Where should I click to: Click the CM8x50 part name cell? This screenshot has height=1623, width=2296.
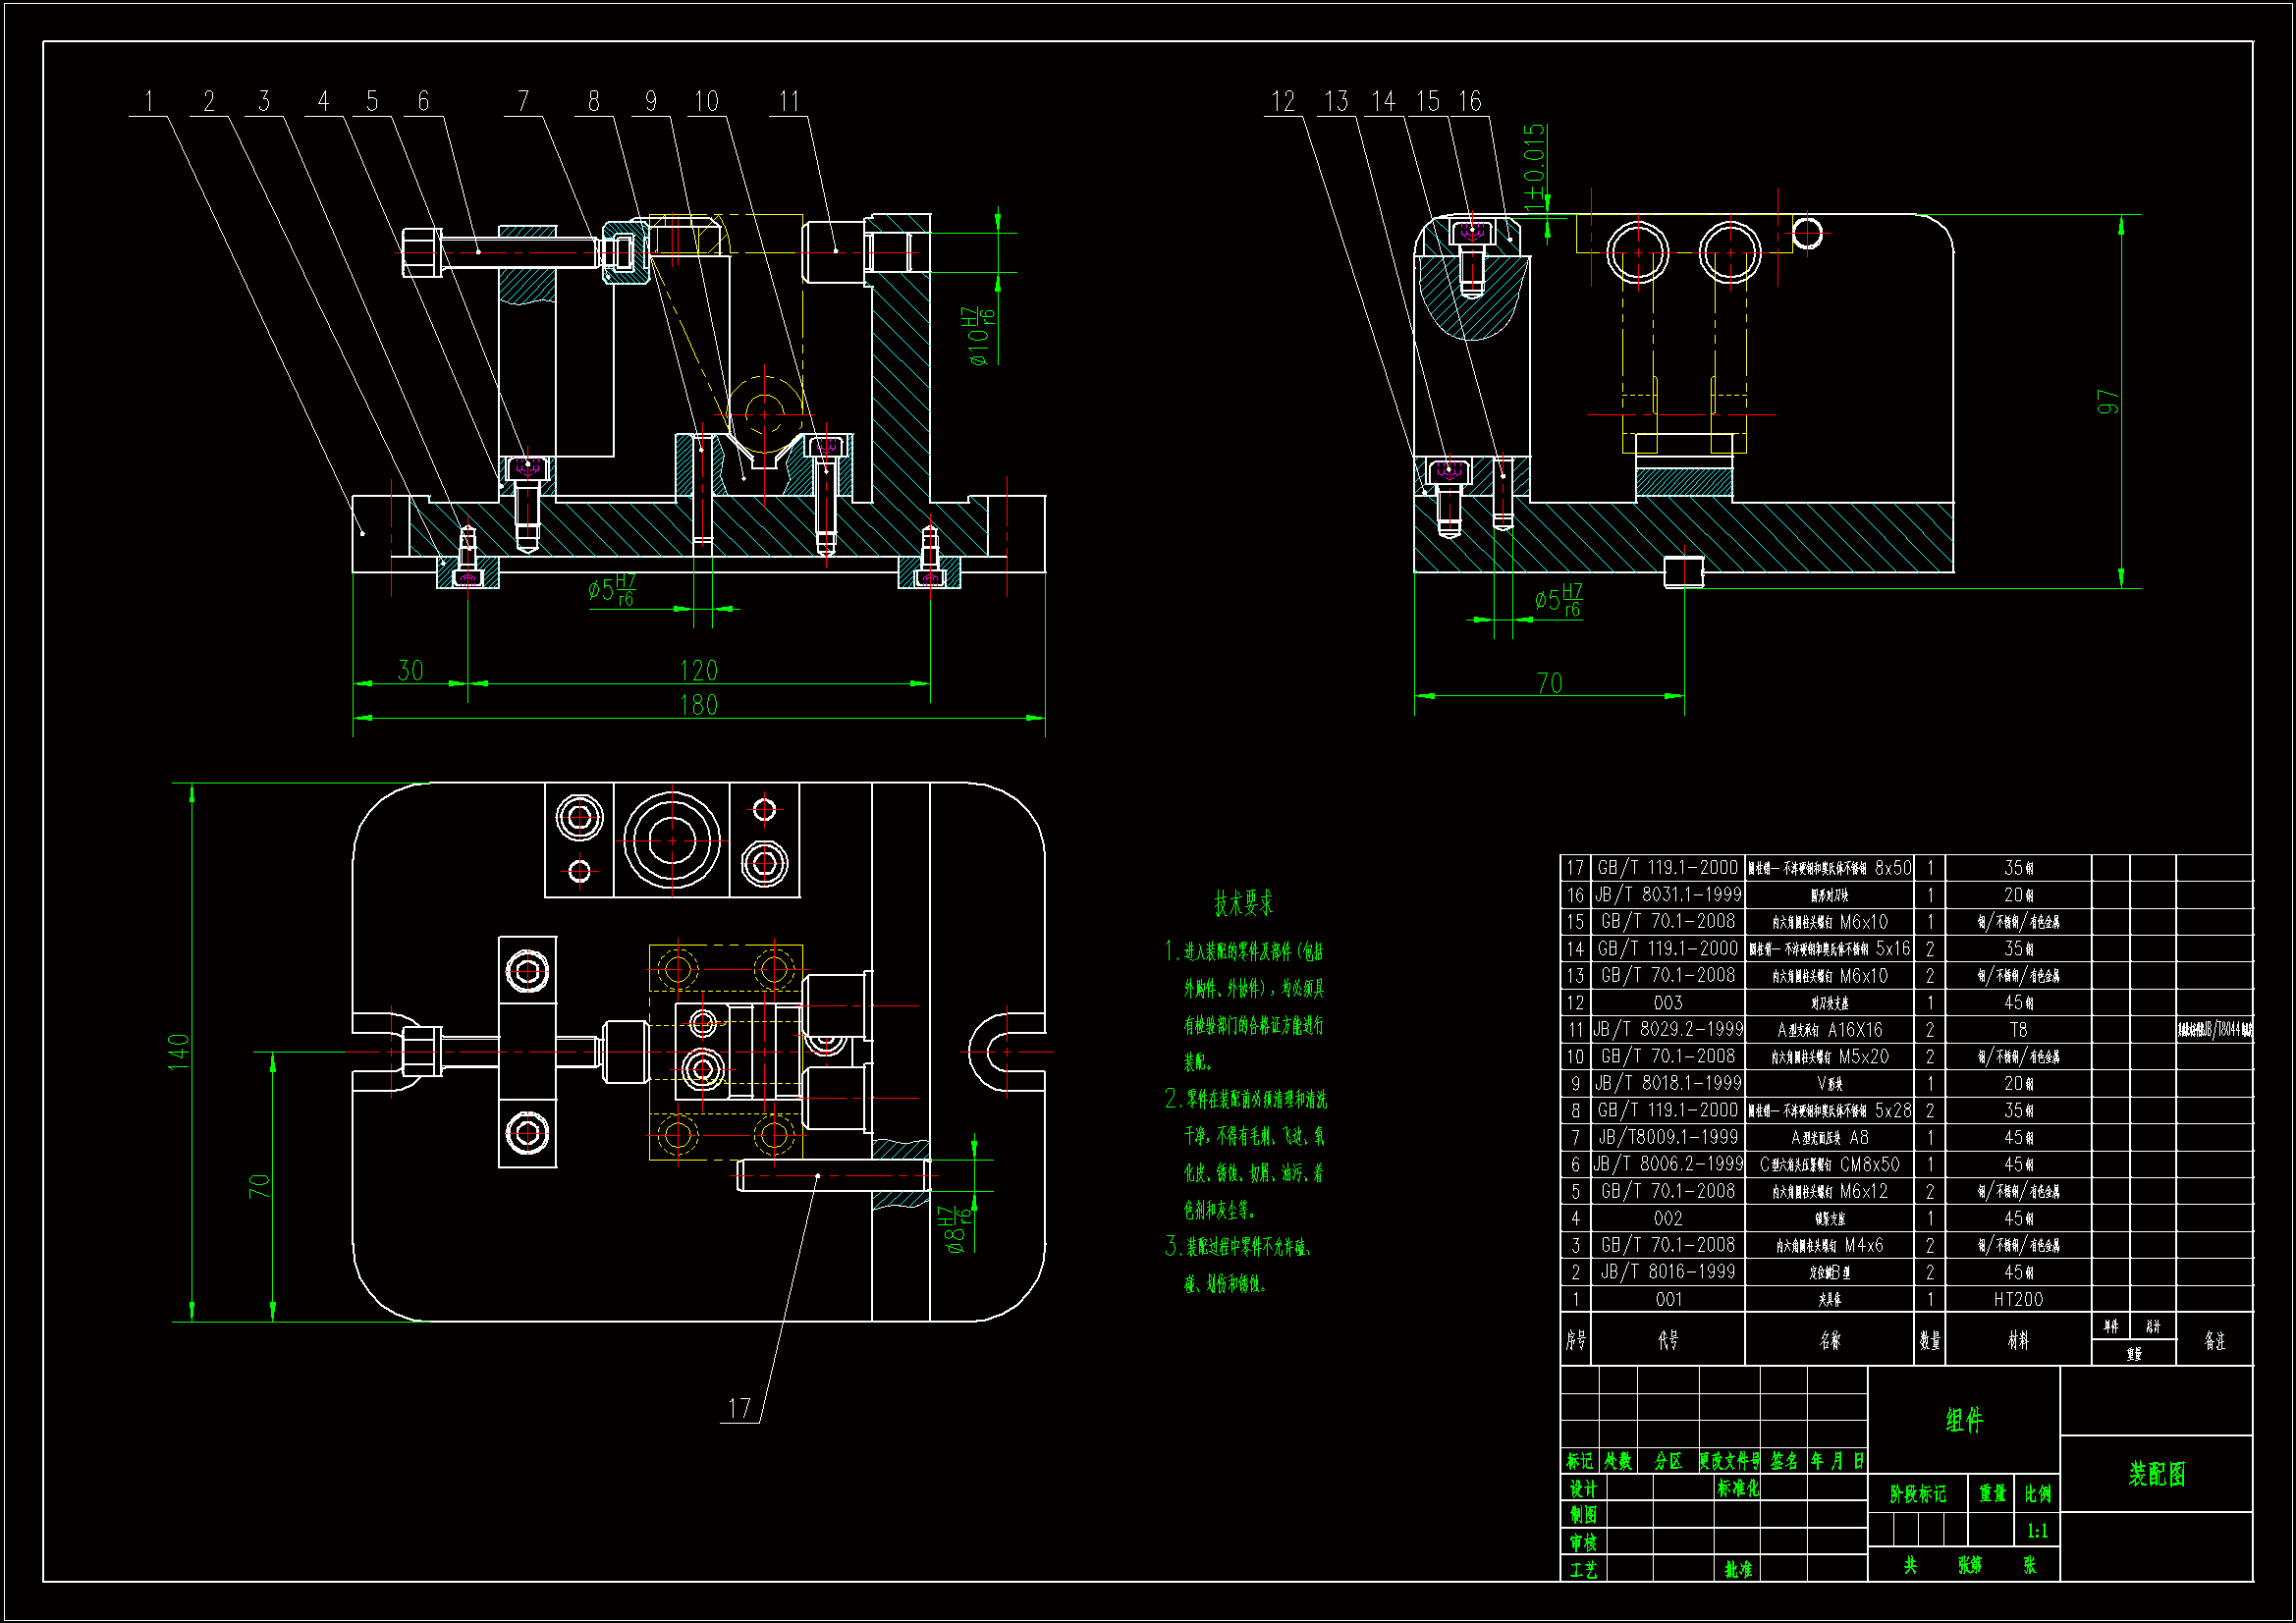click(x=1828, y=1164)
